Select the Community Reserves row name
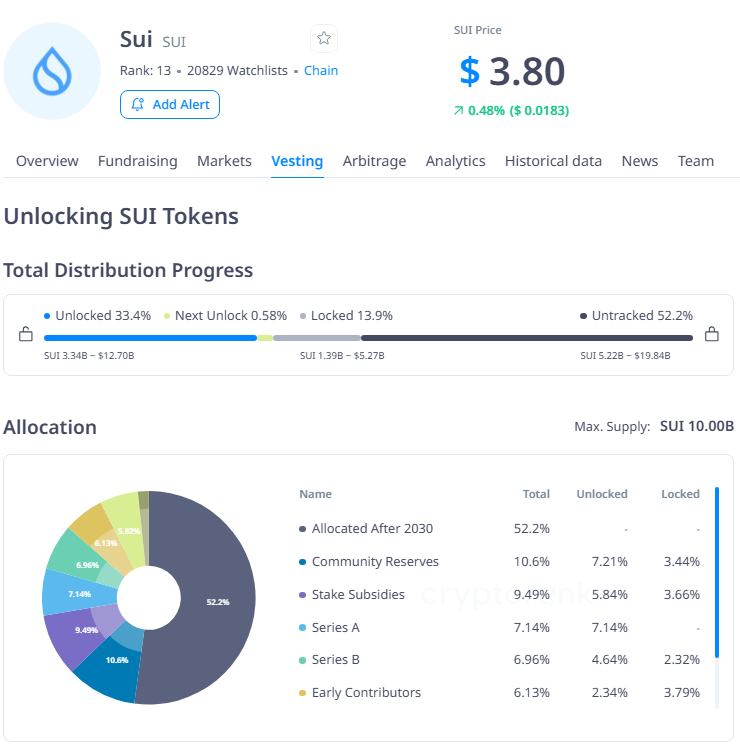 [x=375, y=562]
